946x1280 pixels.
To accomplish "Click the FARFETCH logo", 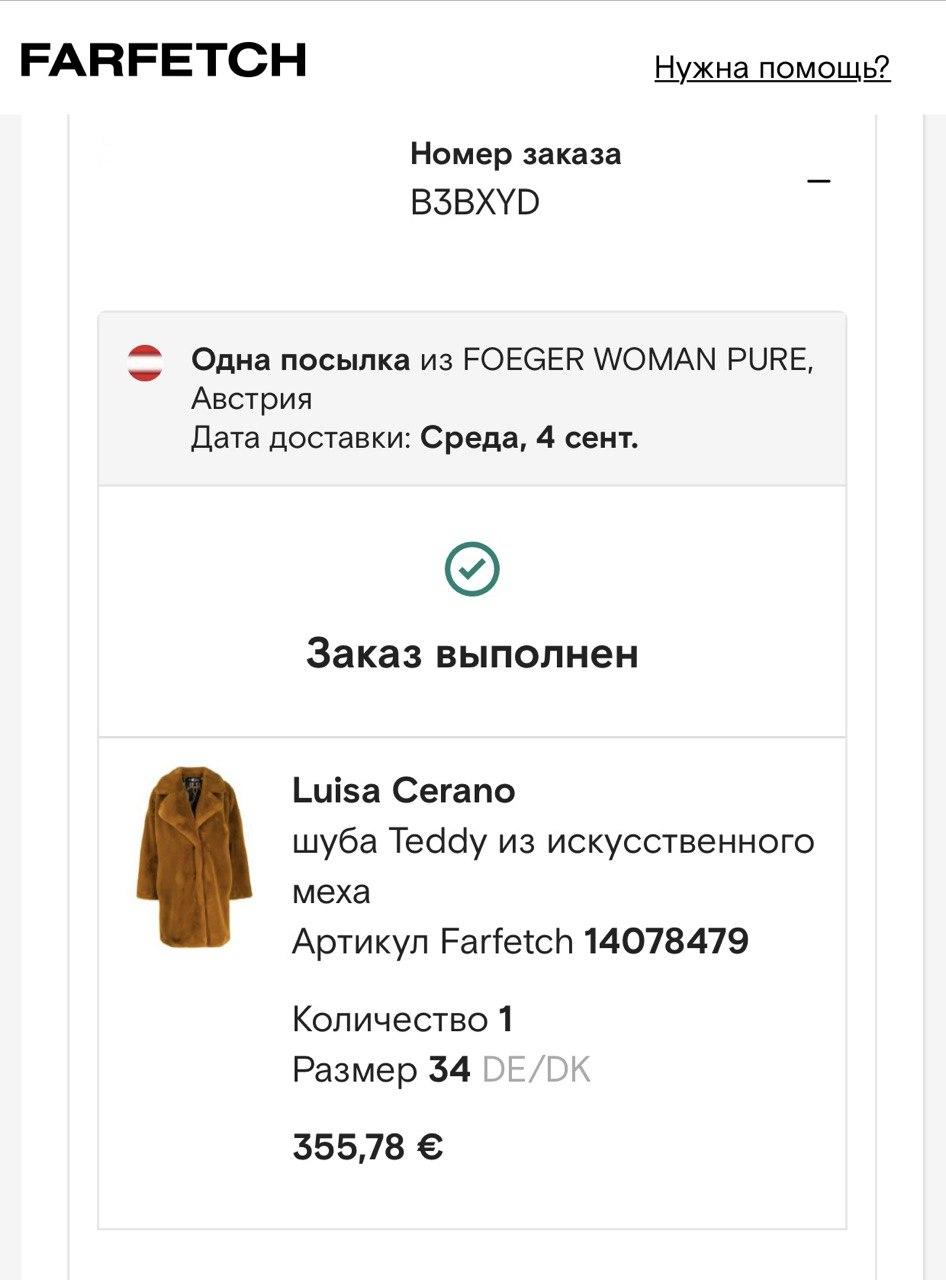I will [163, 60].
